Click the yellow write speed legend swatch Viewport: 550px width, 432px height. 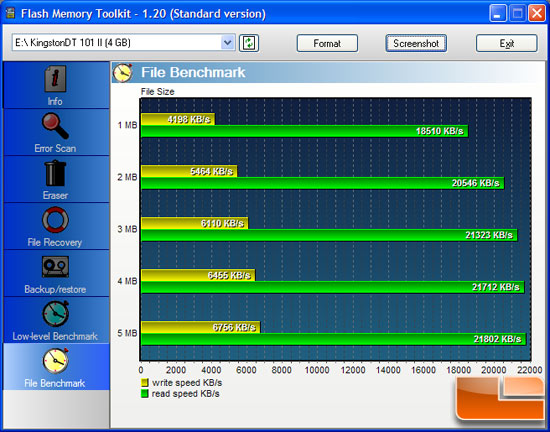(145, 383)
